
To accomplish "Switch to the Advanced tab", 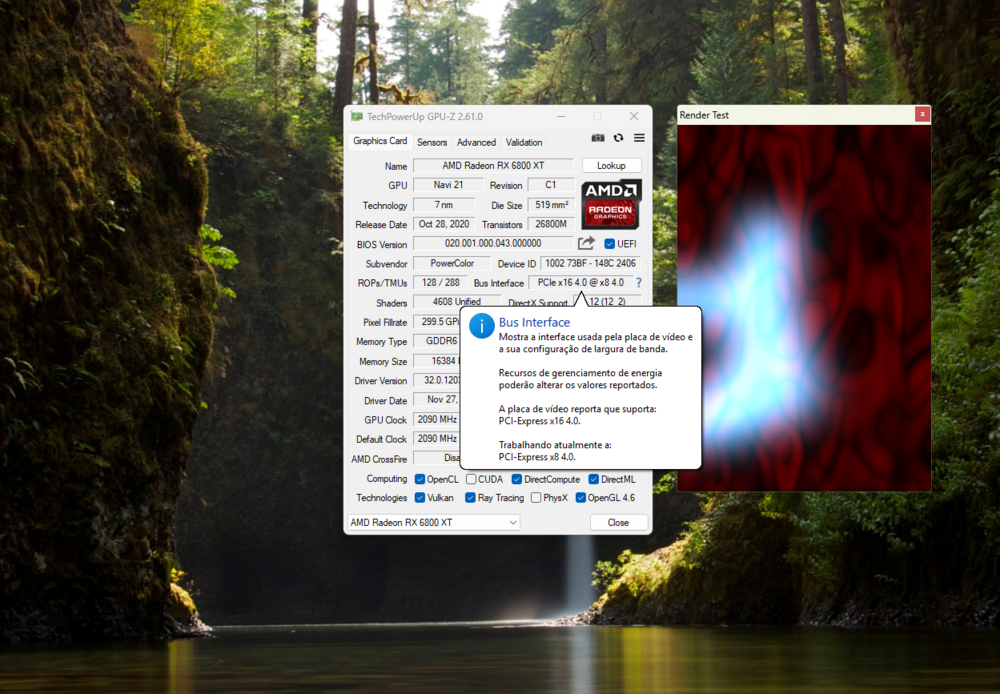I will 476,142.
